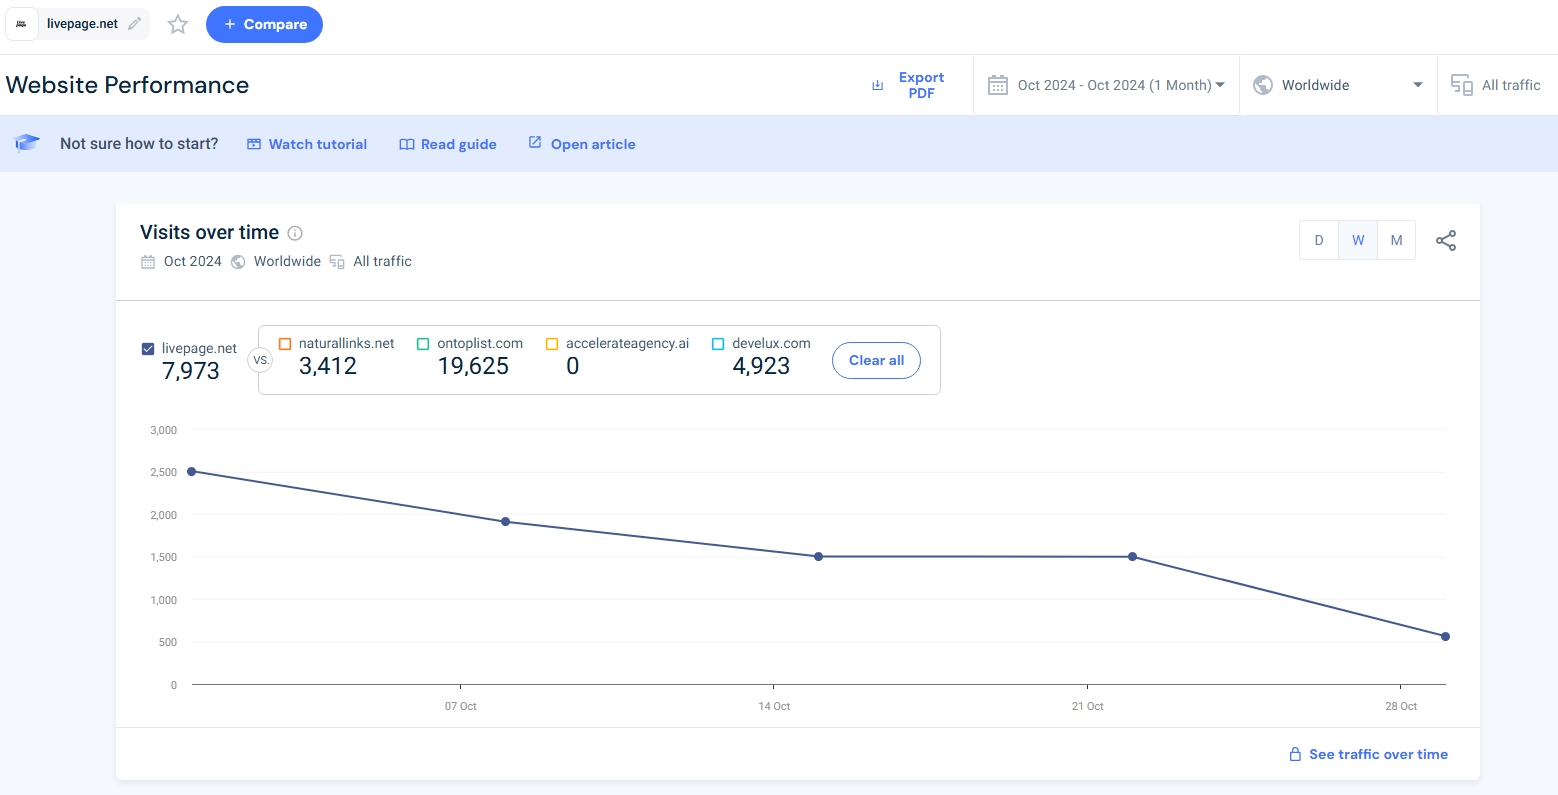This screenshot has height=795, width=1558.
Task: Click the info icon next to Visits over time
Action: pos(295,233)
